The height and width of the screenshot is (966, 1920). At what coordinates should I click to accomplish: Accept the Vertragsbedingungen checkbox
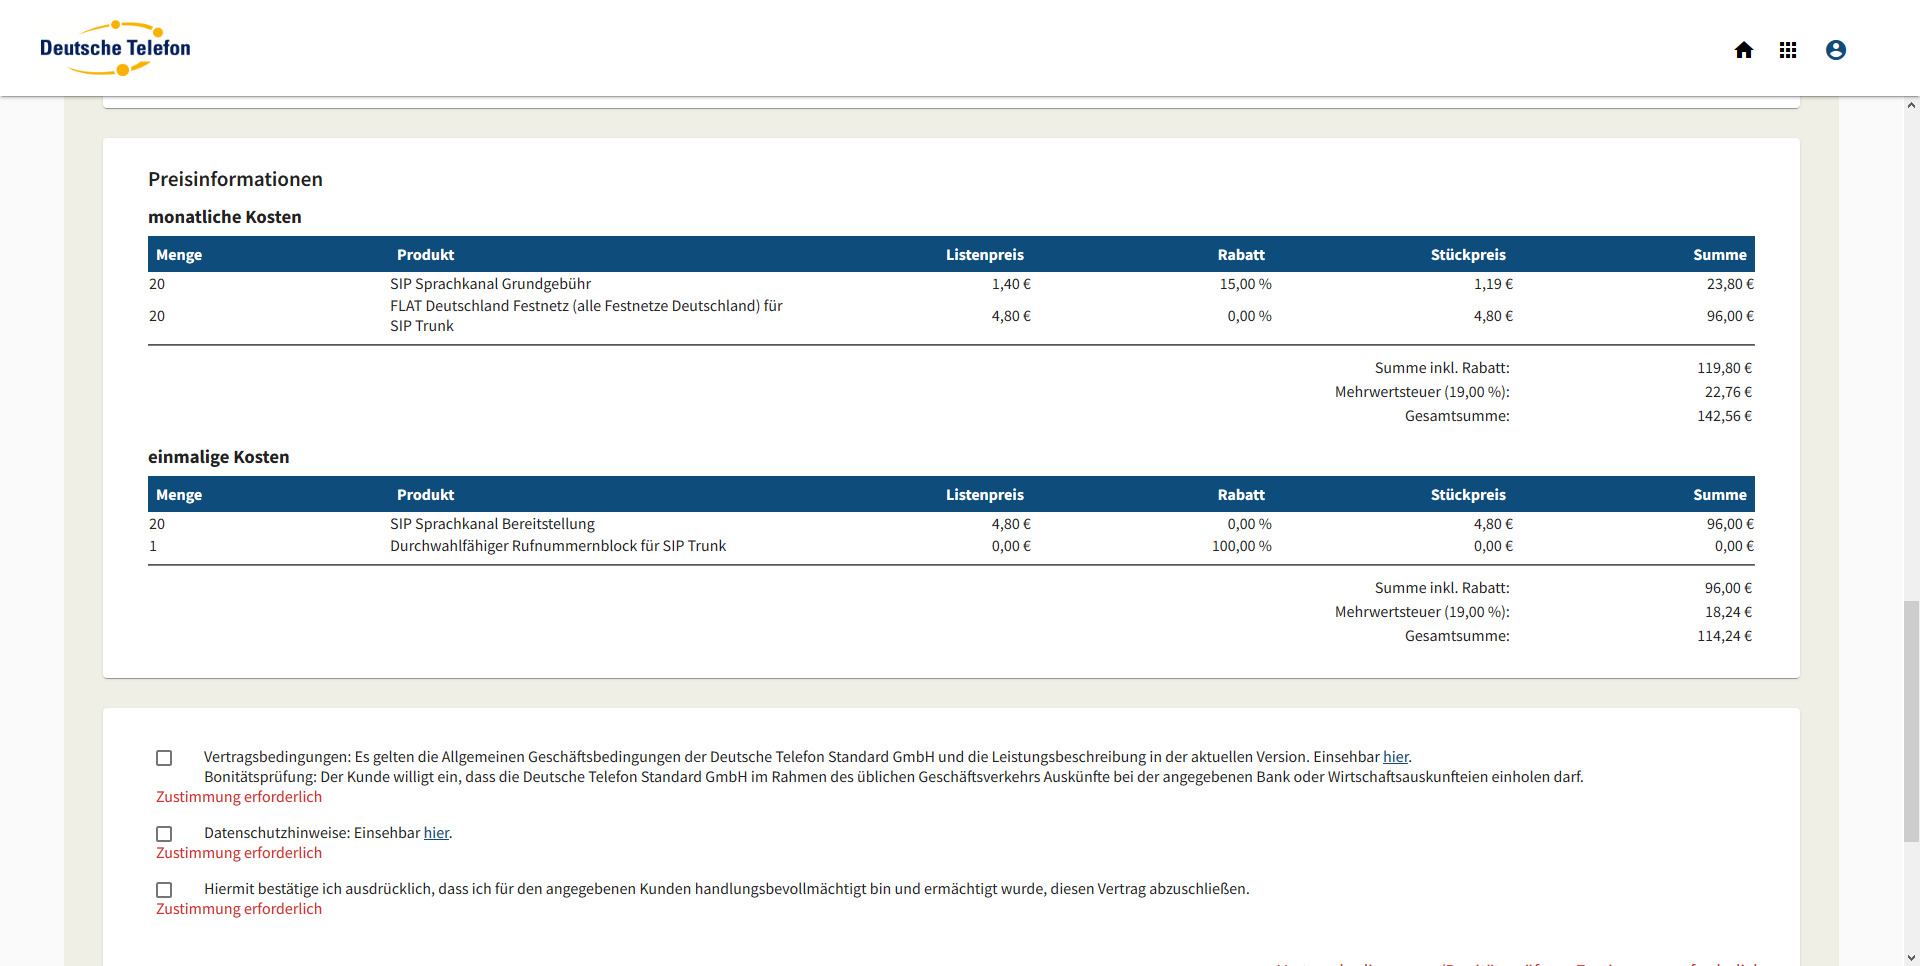click(164, 758)
